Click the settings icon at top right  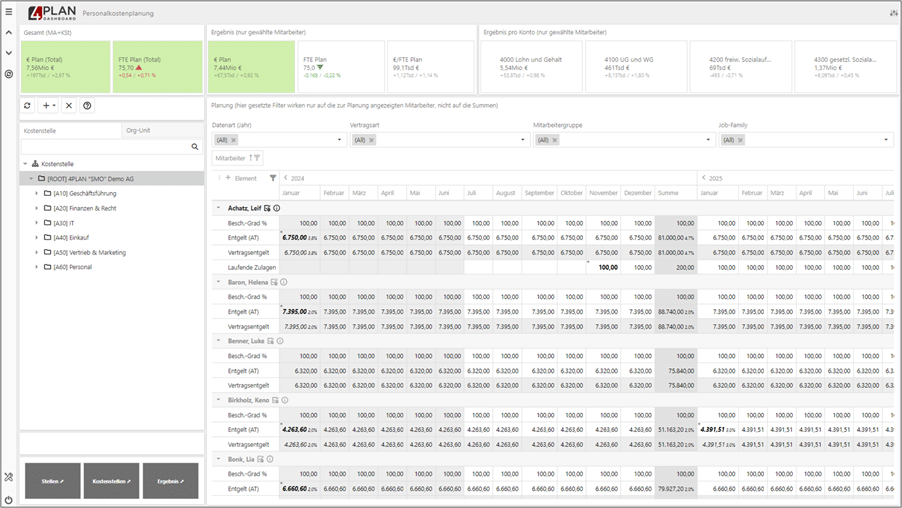coord(893,13)
